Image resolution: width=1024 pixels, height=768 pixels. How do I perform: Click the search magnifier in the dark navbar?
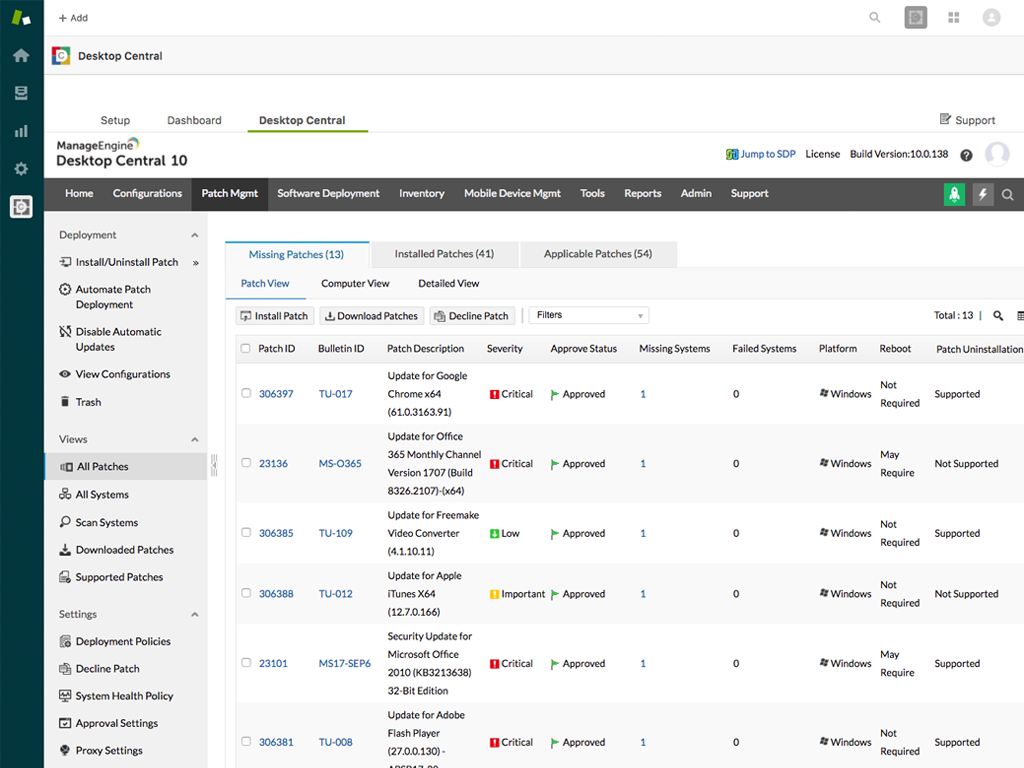pyautogui.click(x=1010, y=193)
